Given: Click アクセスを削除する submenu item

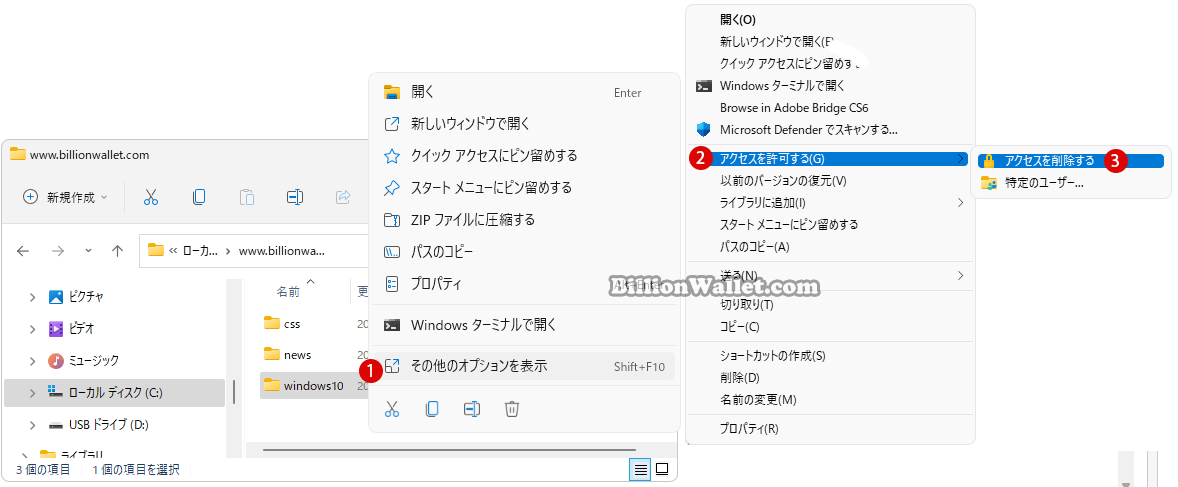Looking at the screenshot, I should 1070,160.
